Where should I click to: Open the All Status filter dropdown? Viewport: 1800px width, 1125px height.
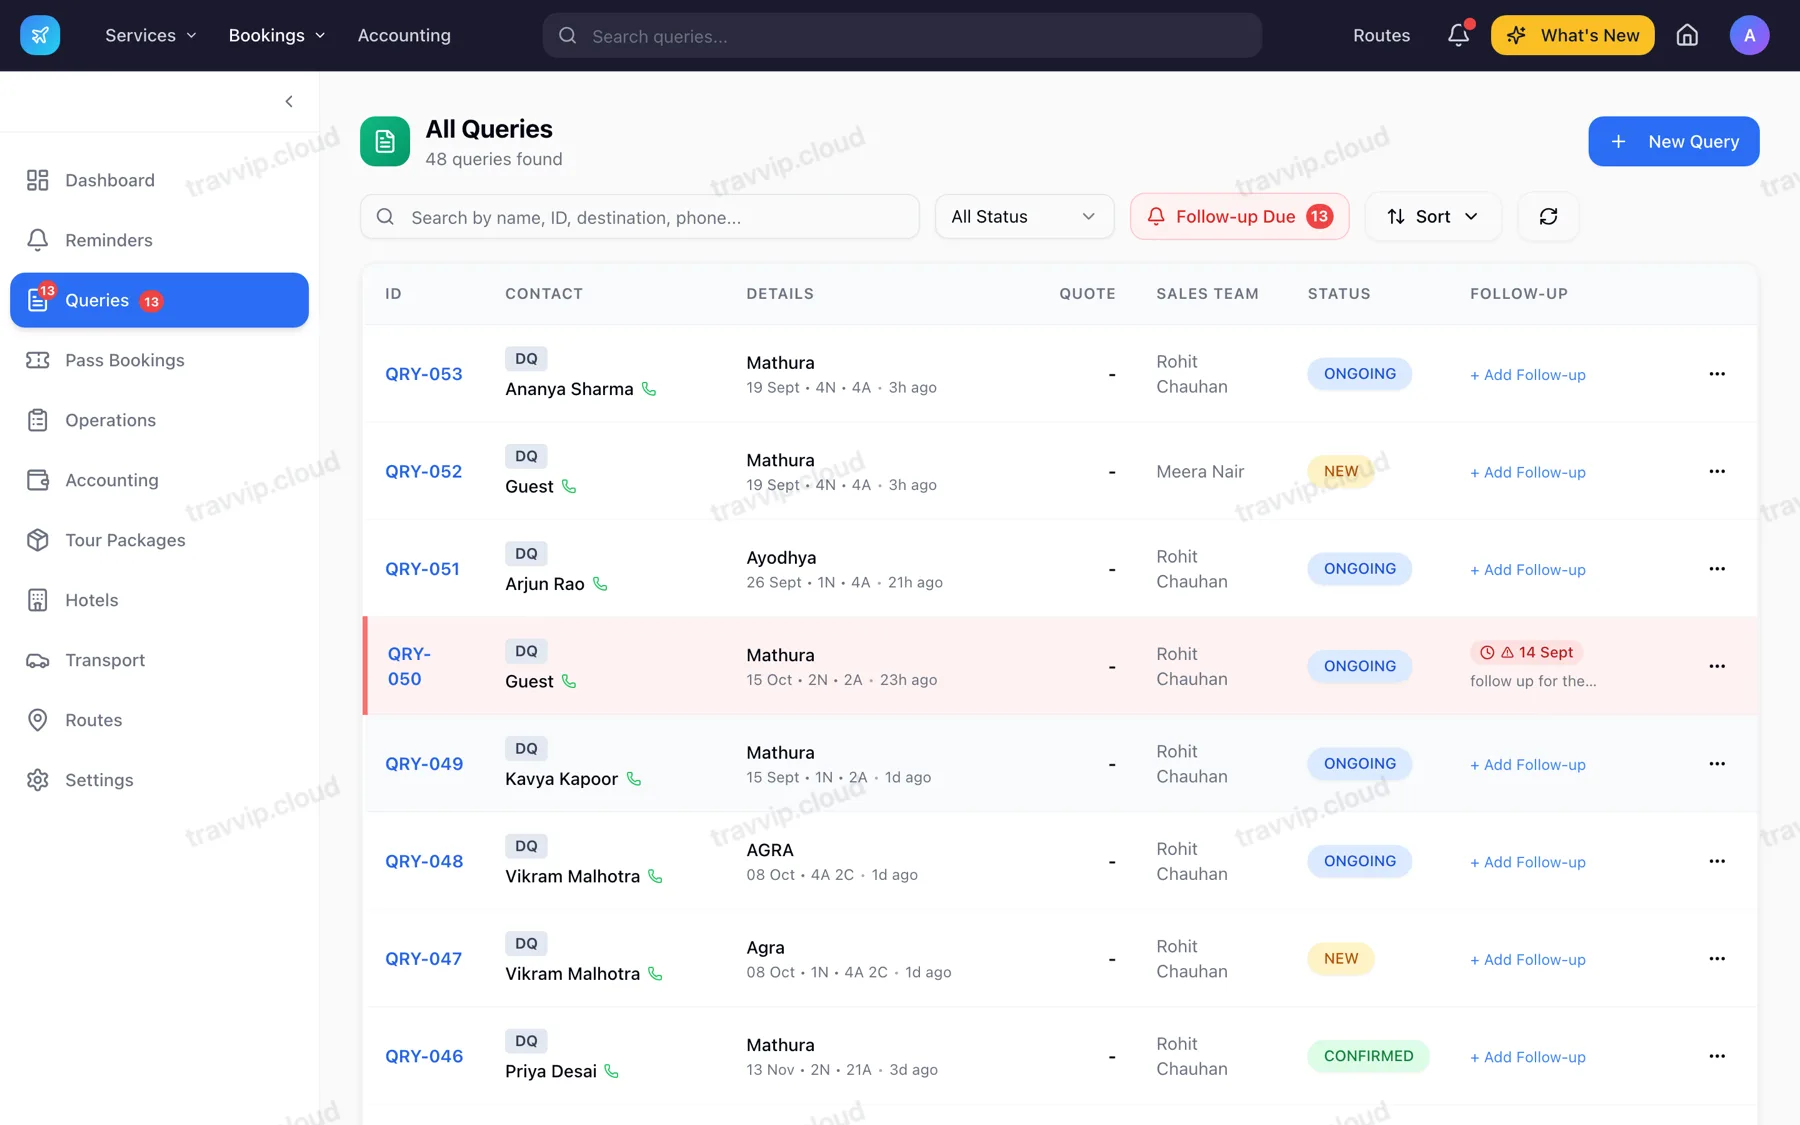pyautogui.click(x=1024, y=216)
